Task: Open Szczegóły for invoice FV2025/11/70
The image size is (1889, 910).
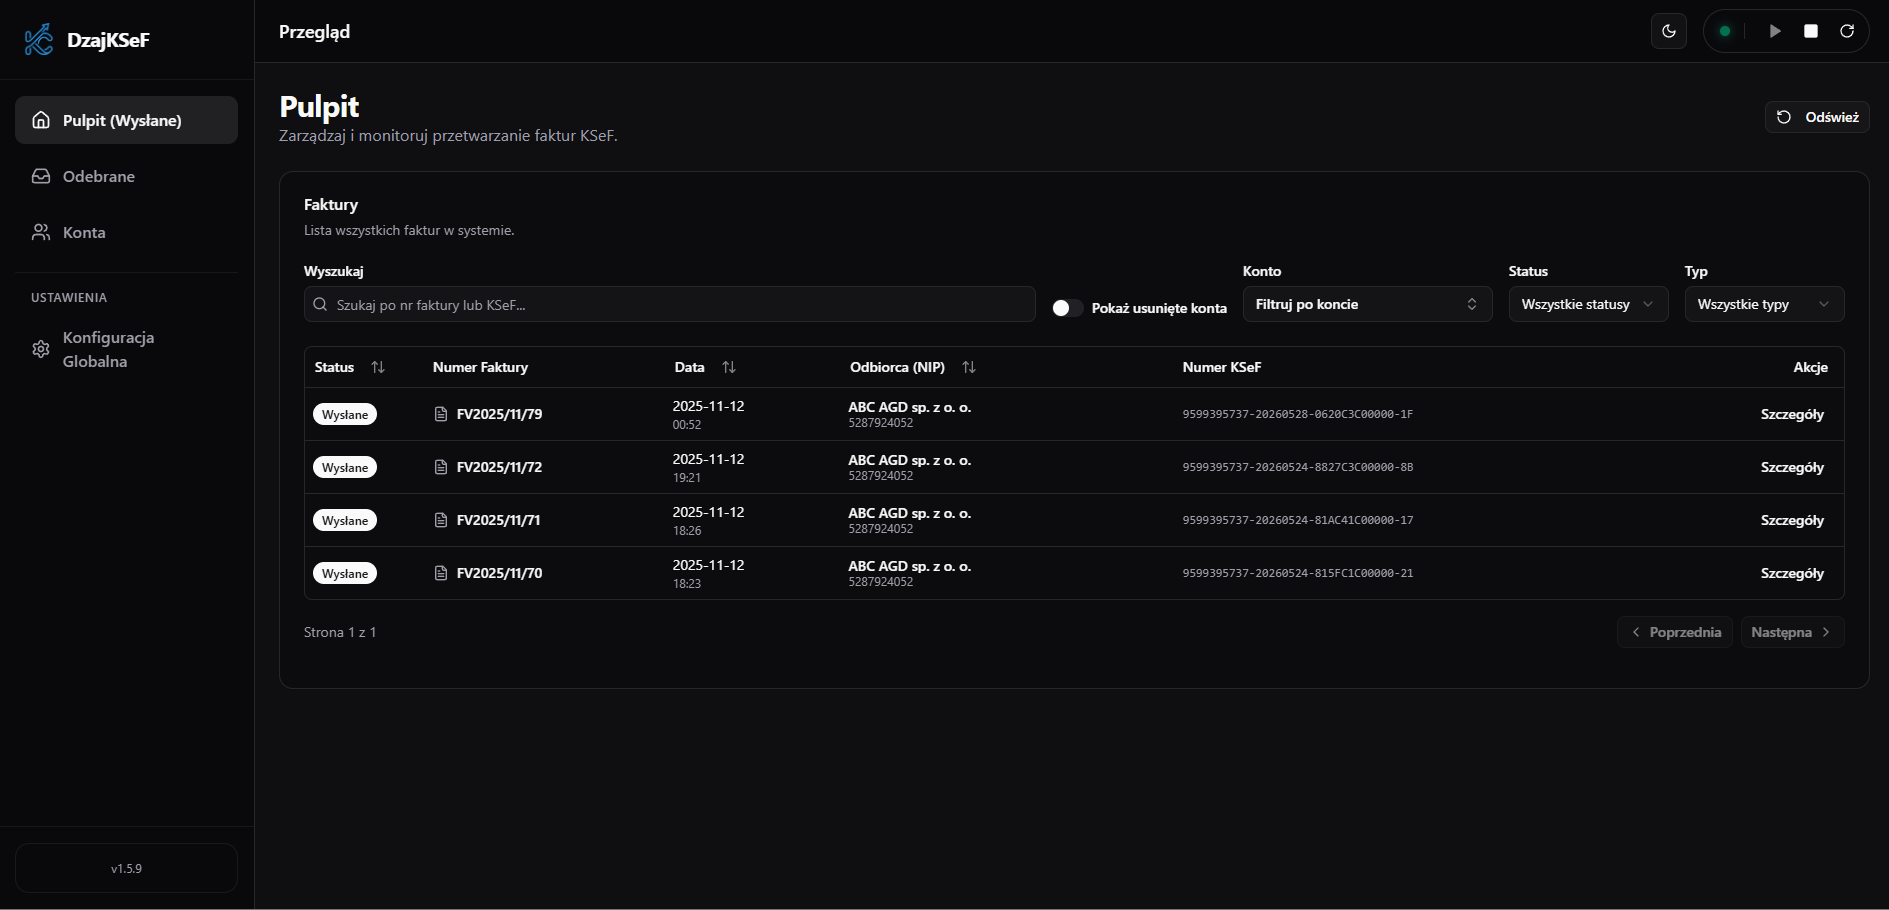Action: [x=1792, y=573]
